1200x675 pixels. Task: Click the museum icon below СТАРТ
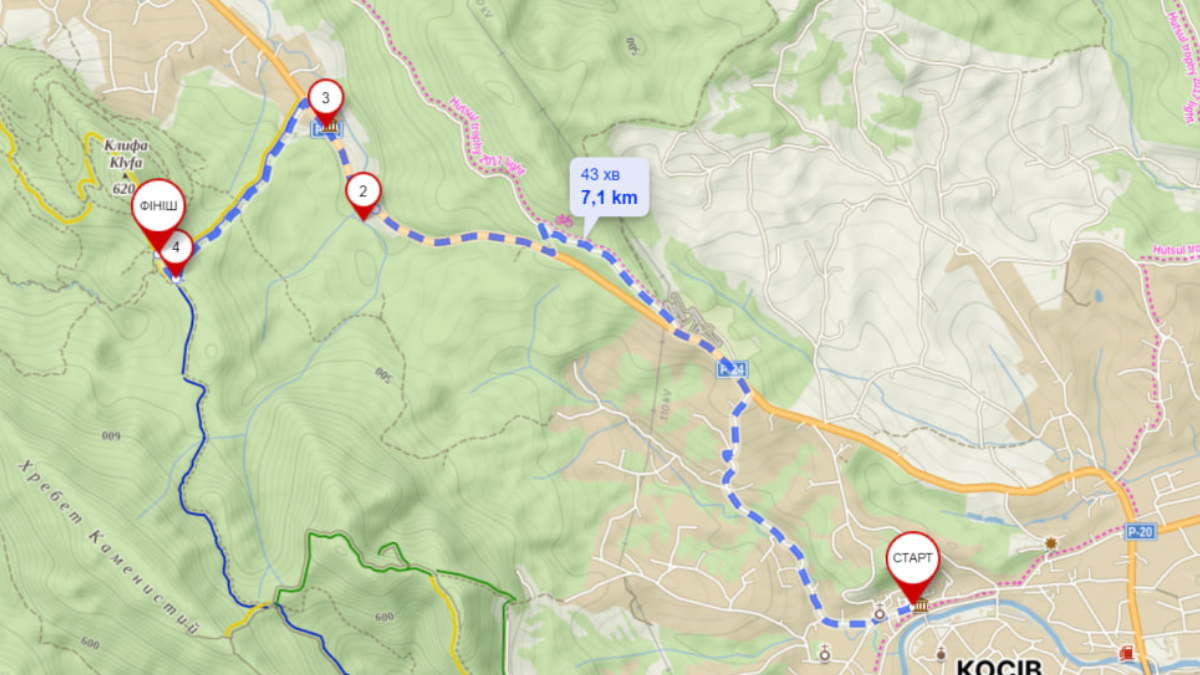[x=919, y=607]
